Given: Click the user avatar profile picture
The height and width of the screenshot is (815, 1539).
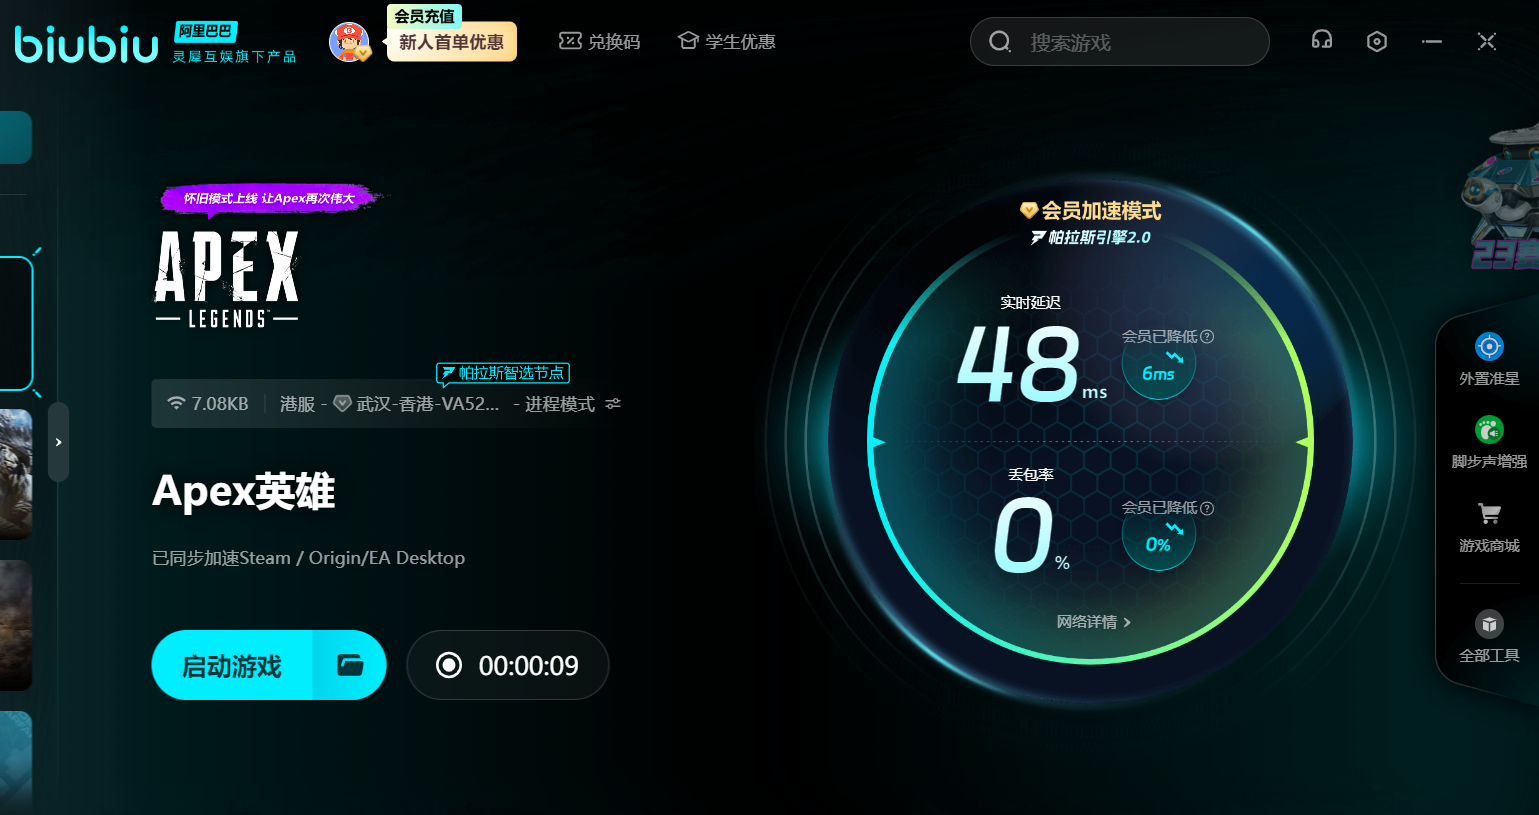Looking at the screenshot, I should click(x=349, y=42).
